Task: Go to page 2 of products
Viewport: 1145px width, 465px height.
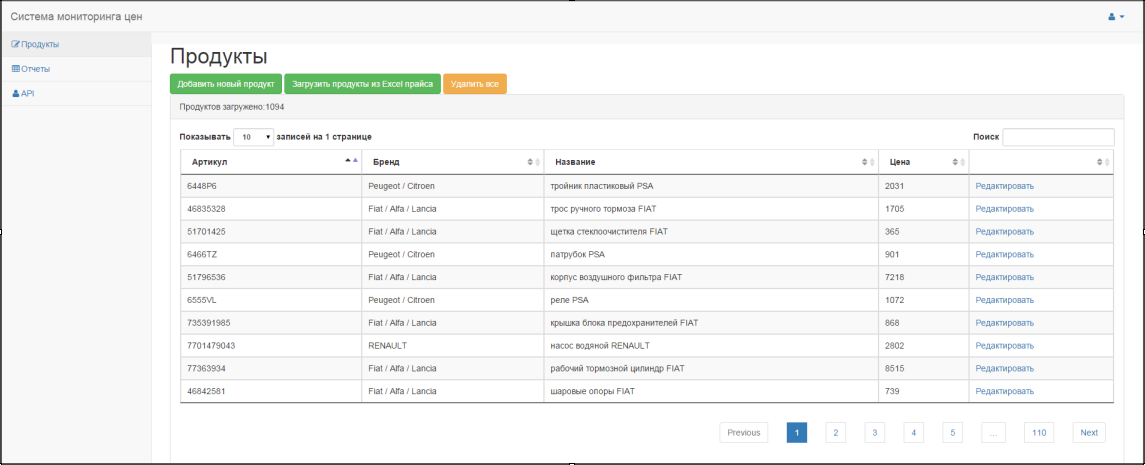Action: (x=836, y=432)
